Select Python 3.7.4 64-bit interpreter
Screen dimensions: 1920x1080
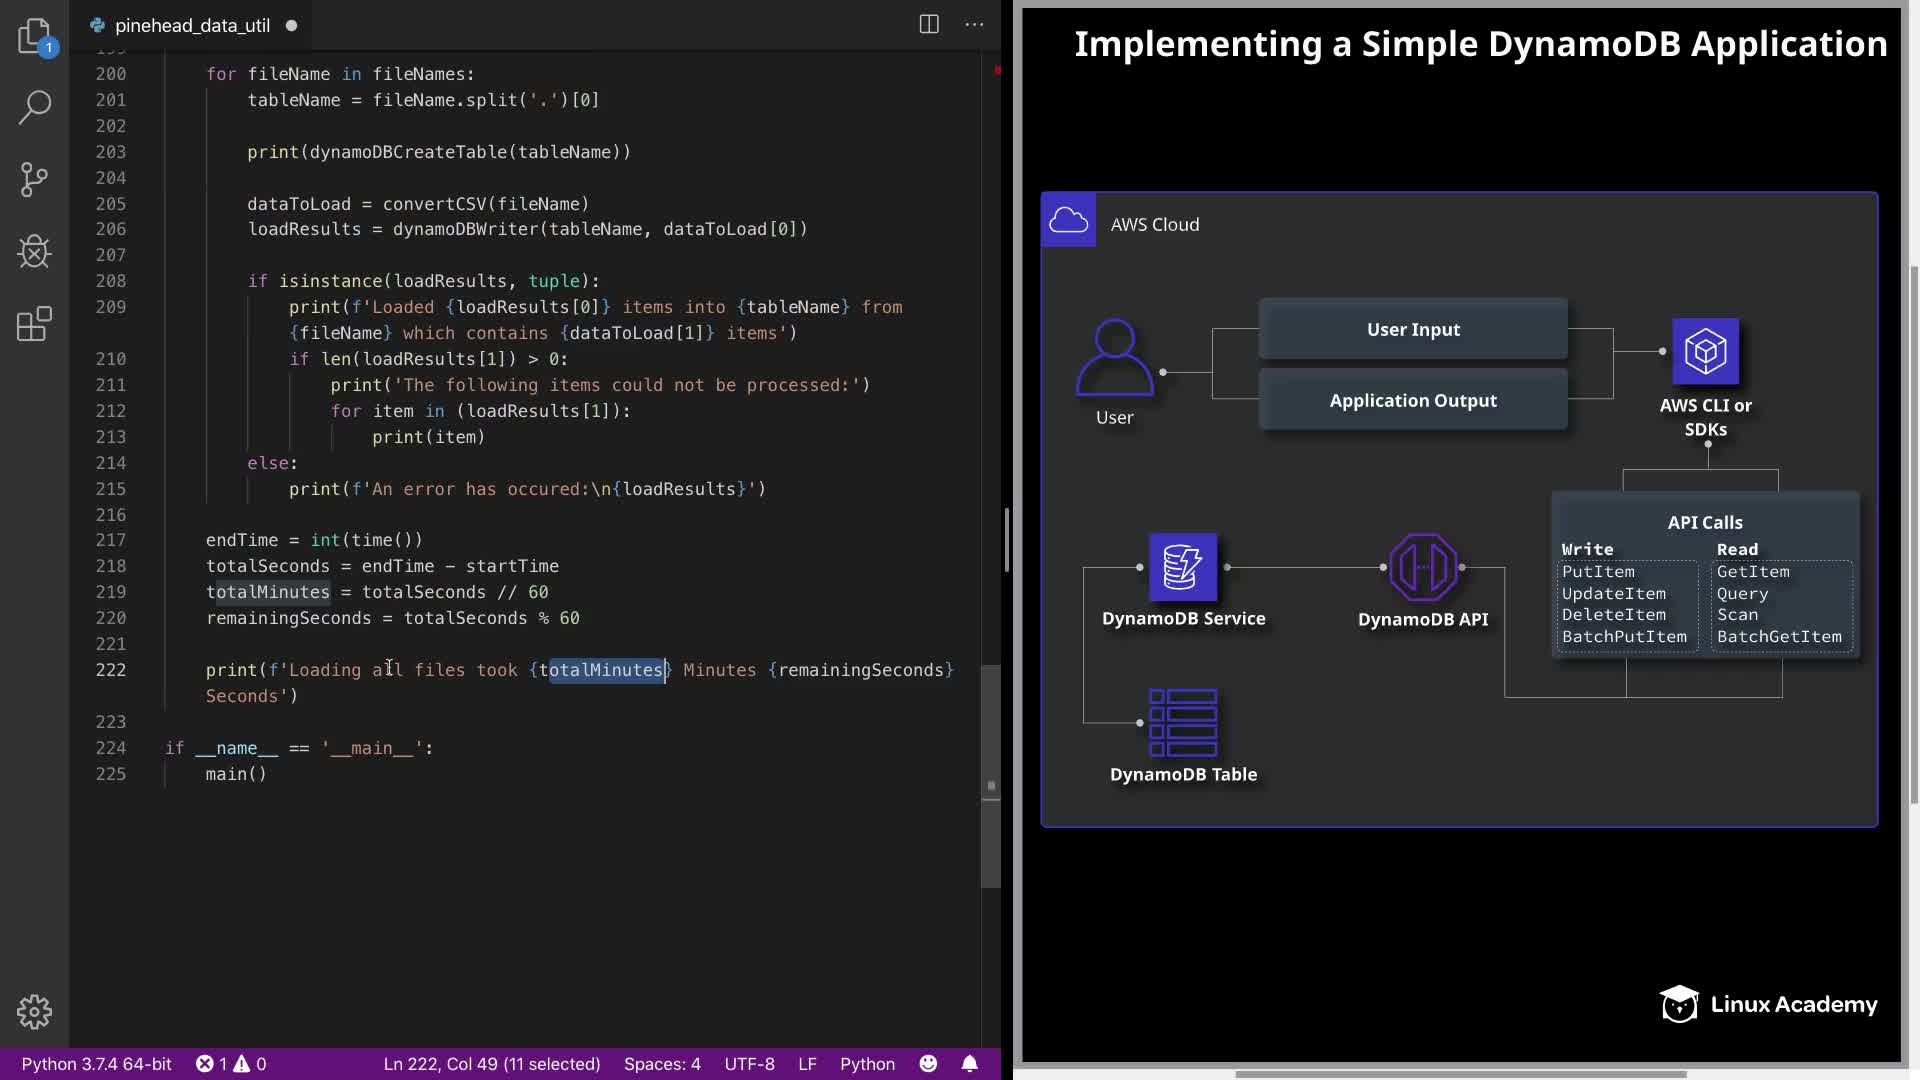tap(97, 1064)
